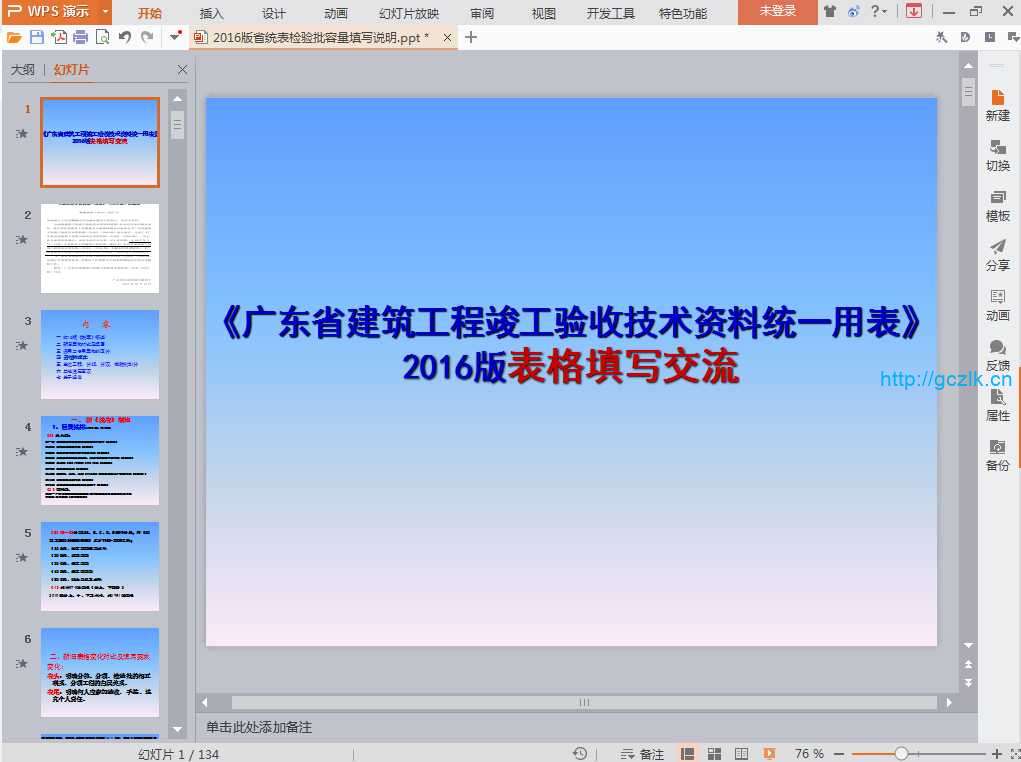1021x762 pixels.
Task: Undo the last action
Action: pyautogui.click(x=125, y=37)
